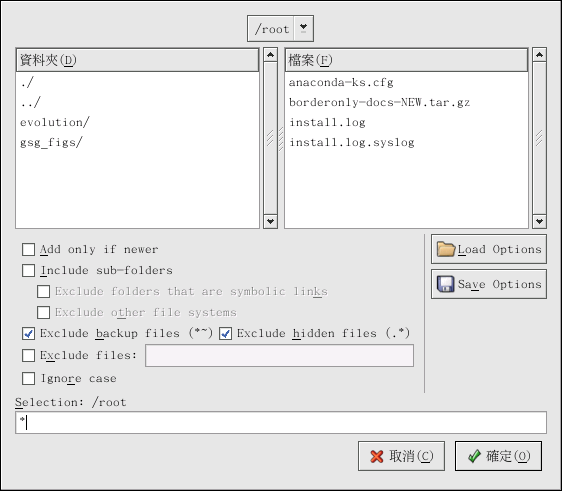The image size is (562, 491).
Task: Click the folder icon on Load Options
Action: point(446,249)
